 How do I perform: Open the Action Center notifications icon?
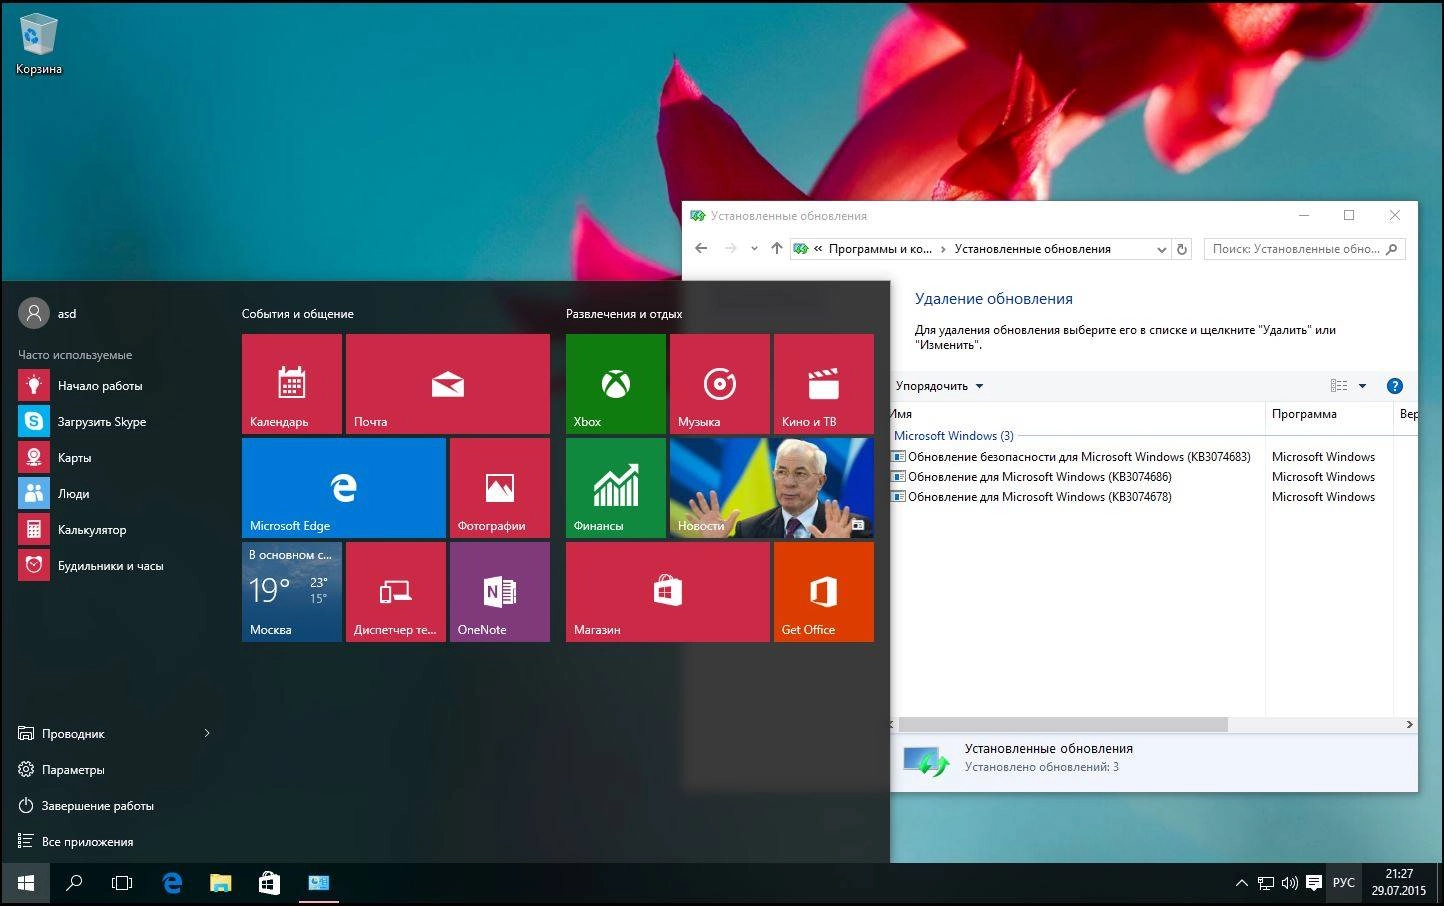point(1314,884)
